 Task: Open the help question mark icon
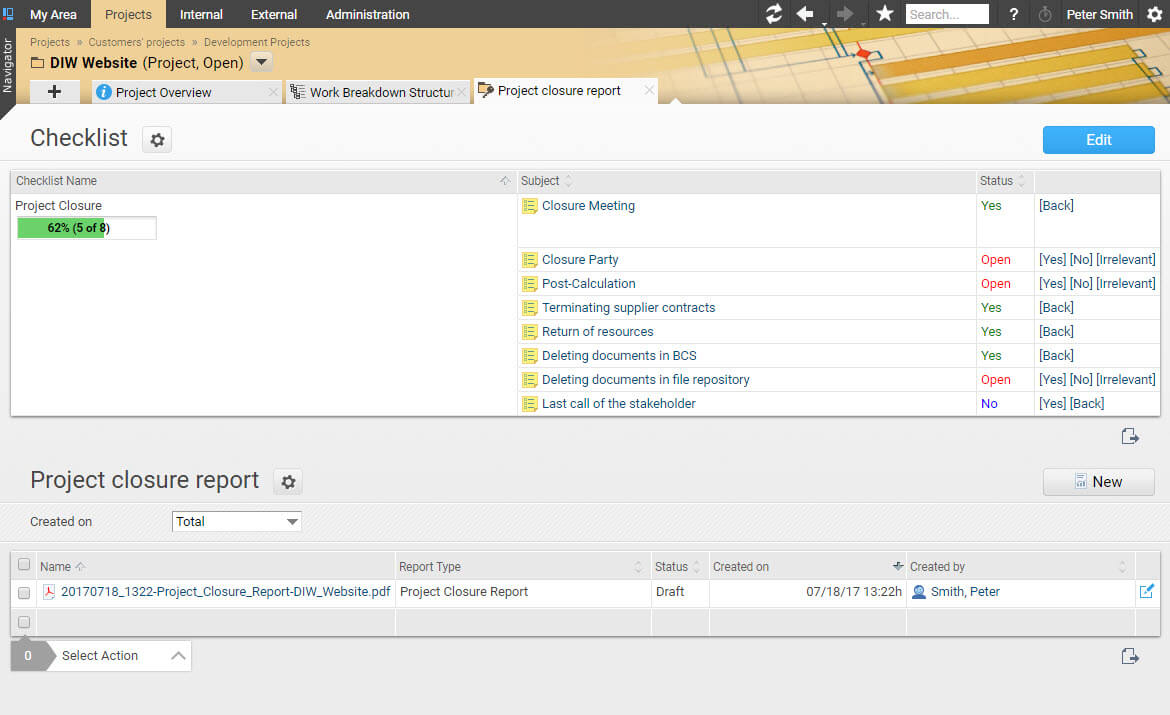coord(1014,14)
